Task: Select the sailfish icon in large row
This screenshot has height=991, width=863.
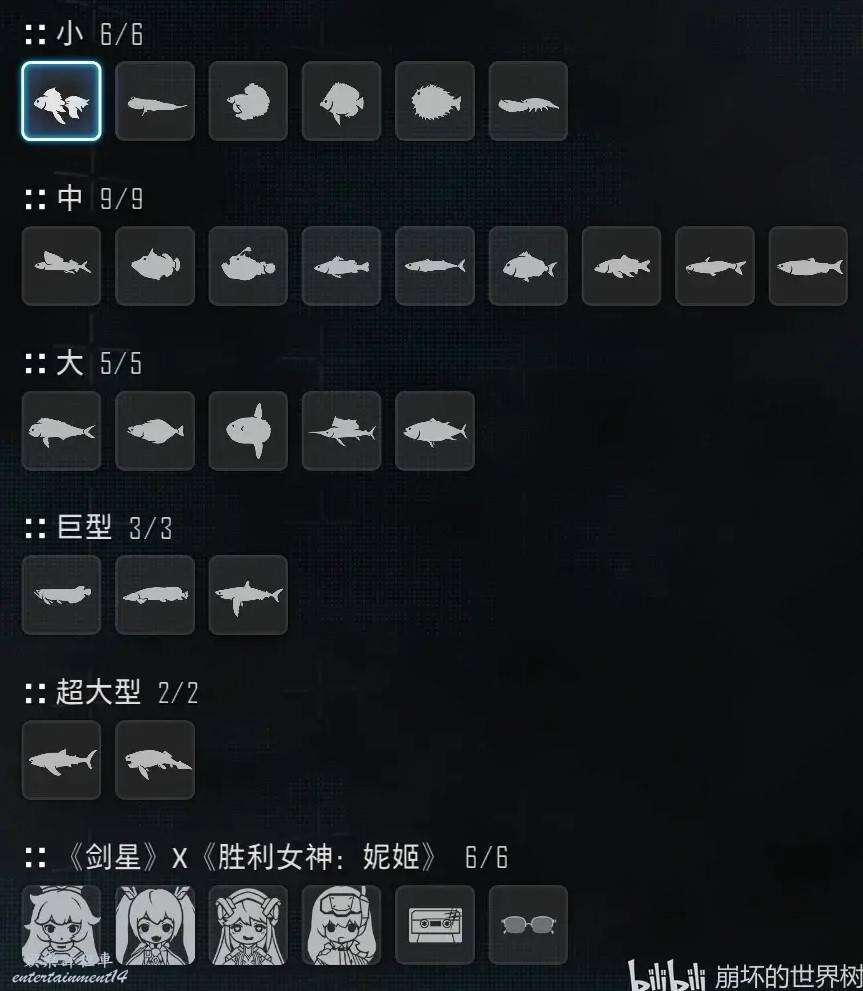Action: pyautogui.click(x=341, y=430)
